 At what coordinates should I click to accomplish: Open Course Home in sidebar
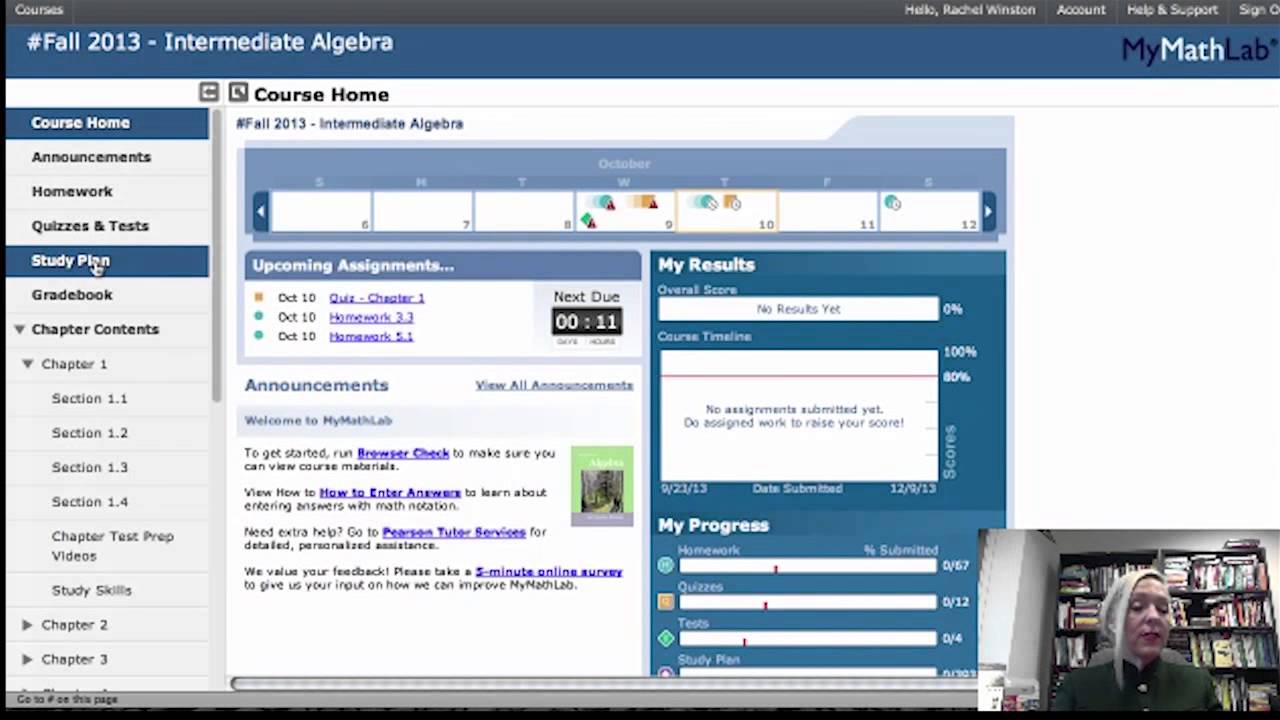[x=107, y=122]
